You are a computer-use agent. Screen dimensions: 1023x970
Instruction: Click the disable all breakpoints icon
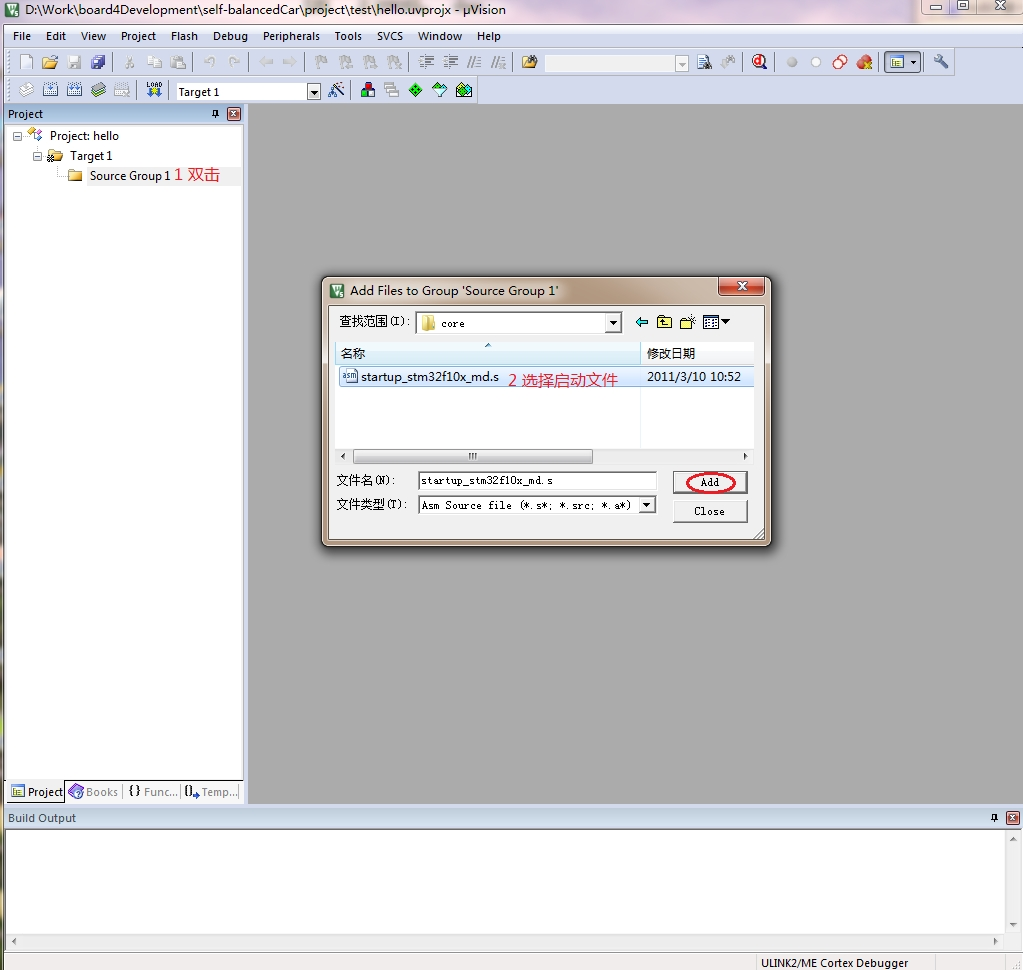[840, 62]
